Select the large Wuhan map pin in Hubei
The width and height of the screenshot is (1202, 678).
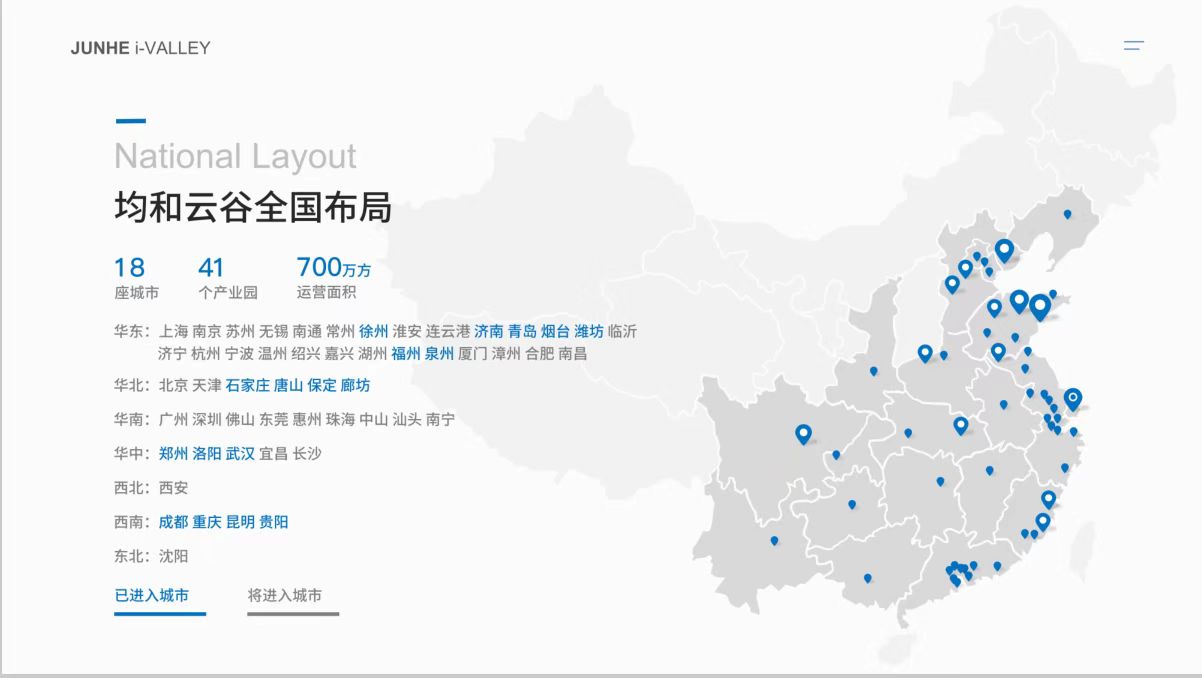[x=961, y=425]
